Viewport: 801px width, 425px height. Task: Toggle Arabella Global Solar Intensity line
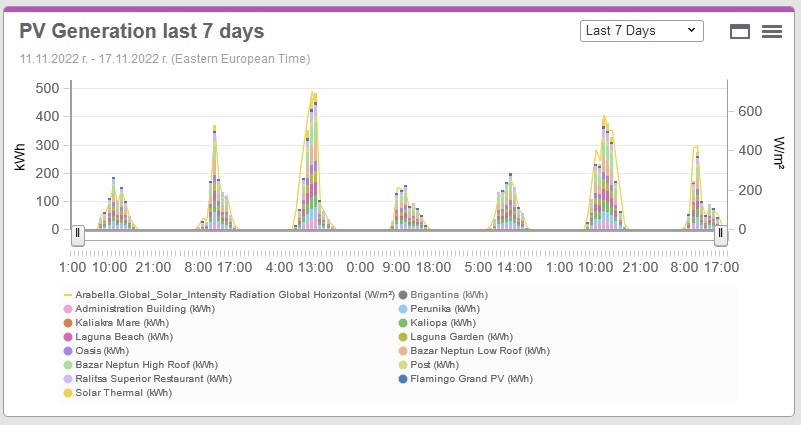coord(225,296)
